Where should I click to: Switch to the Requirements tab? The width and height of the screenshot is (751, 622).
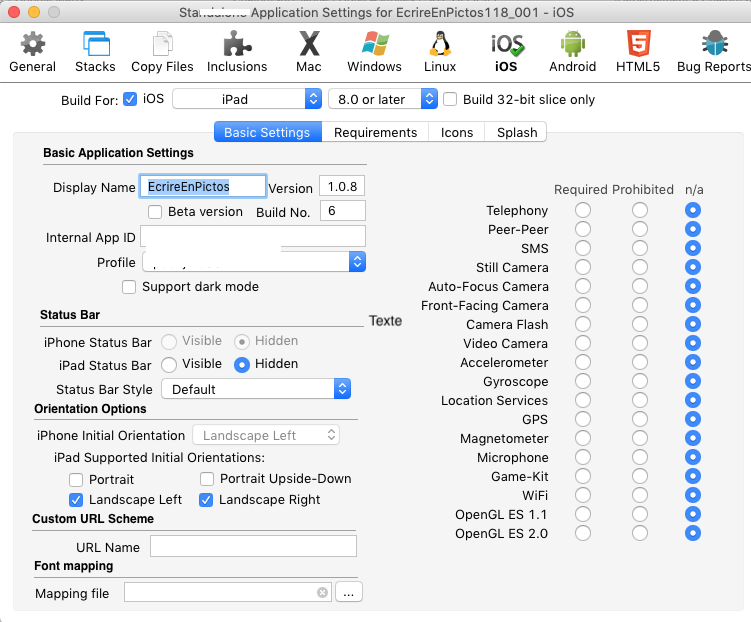(x=375, y=132)
